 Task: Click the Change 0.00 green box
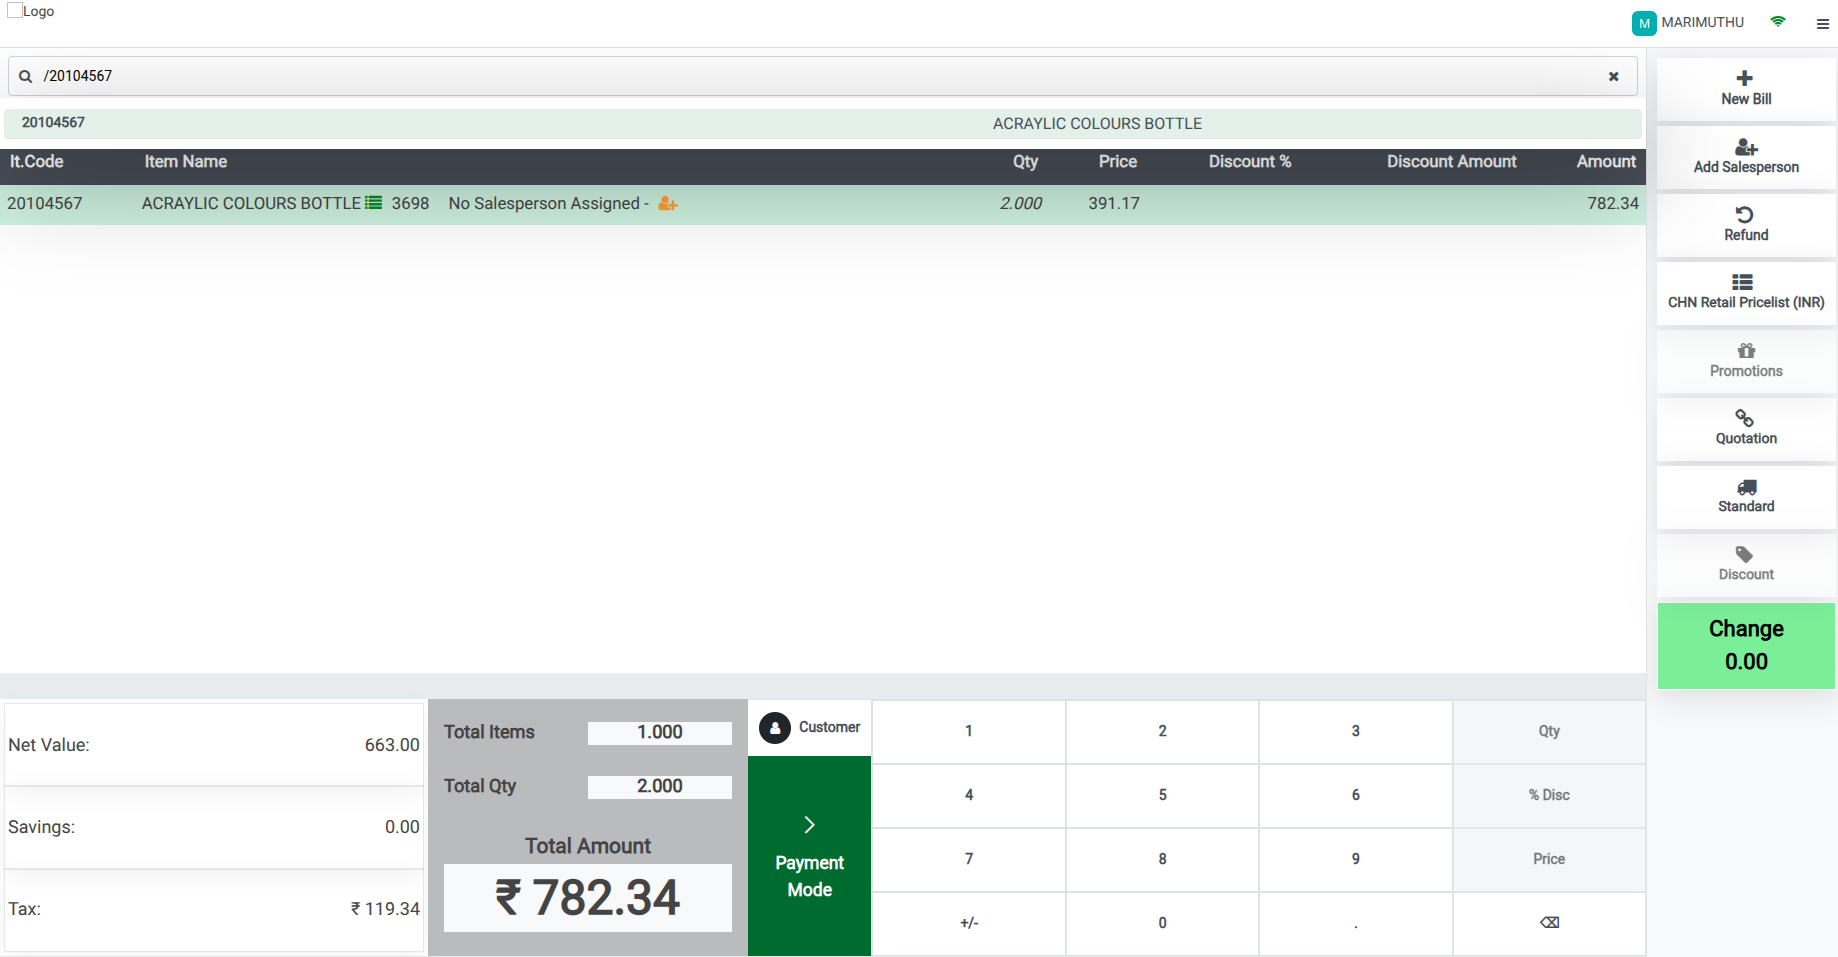click(1746, 645)
